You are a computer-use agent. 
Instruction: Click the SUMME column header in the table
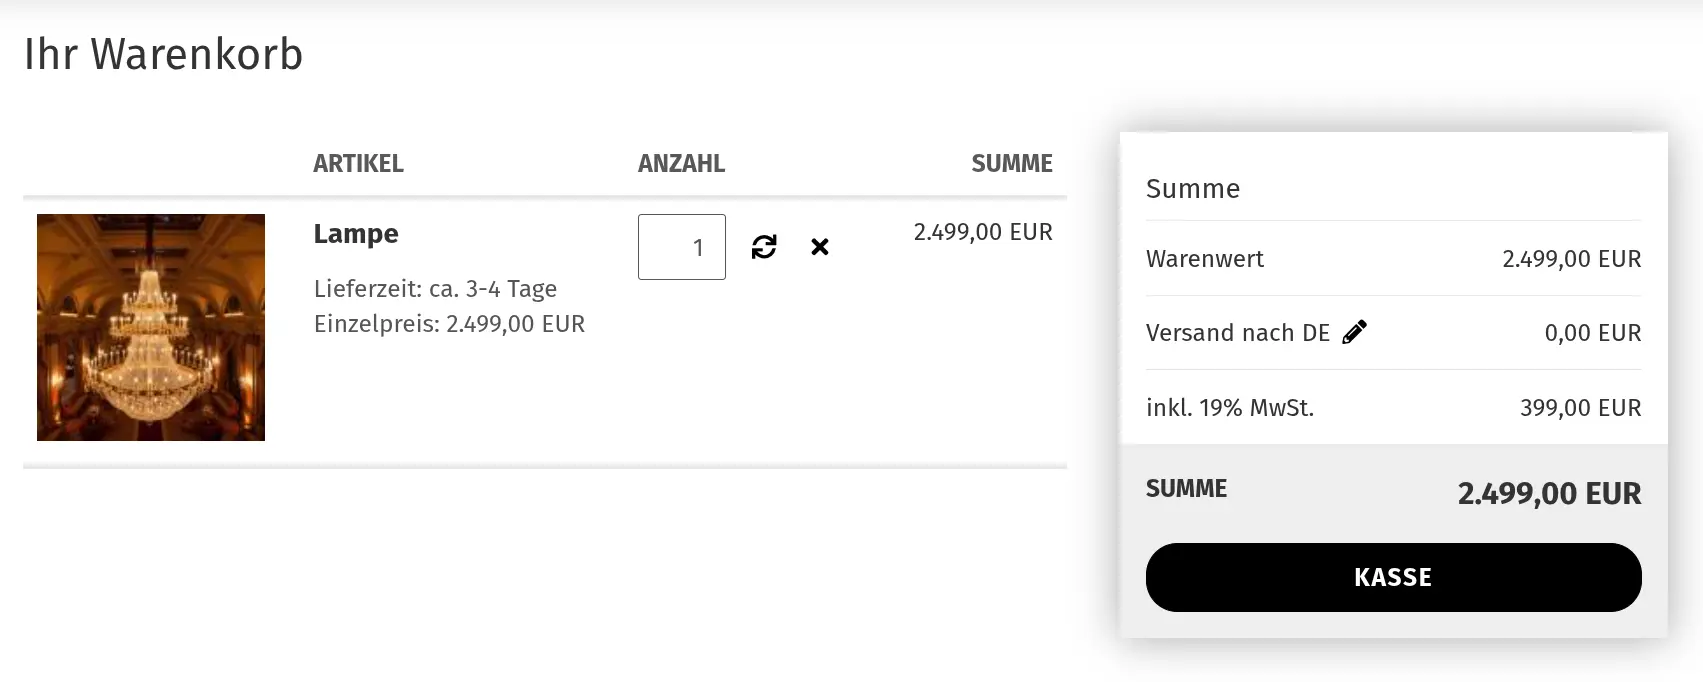pos(1012,164)
